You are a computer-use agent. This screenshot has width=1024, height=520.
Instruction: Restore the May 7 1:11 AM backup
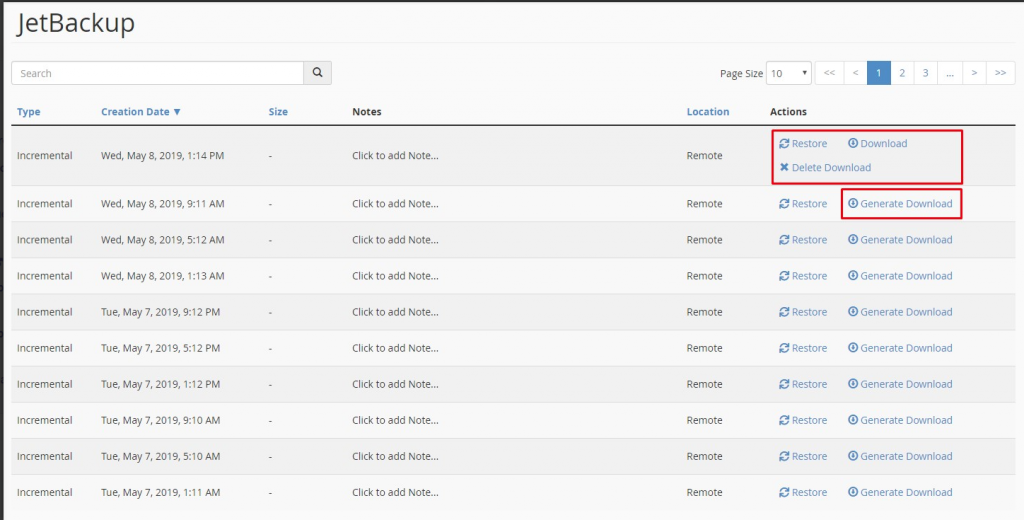tap(803, 493)
